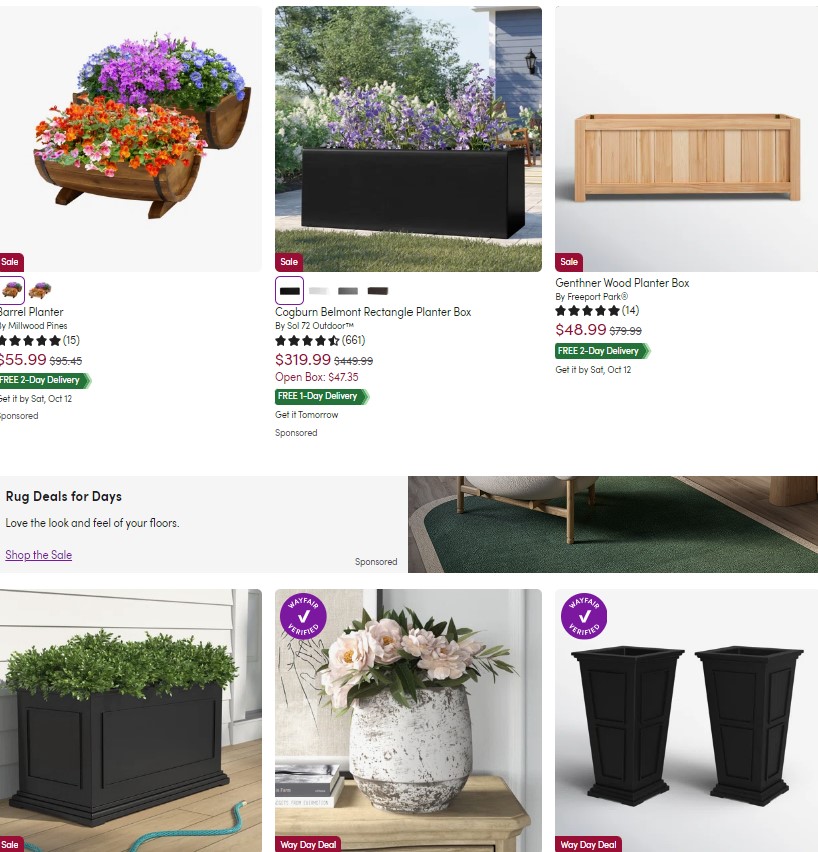Select first Barrel Planter variant thumbnail
Screen dimensions: 818x852
[11, 290]
